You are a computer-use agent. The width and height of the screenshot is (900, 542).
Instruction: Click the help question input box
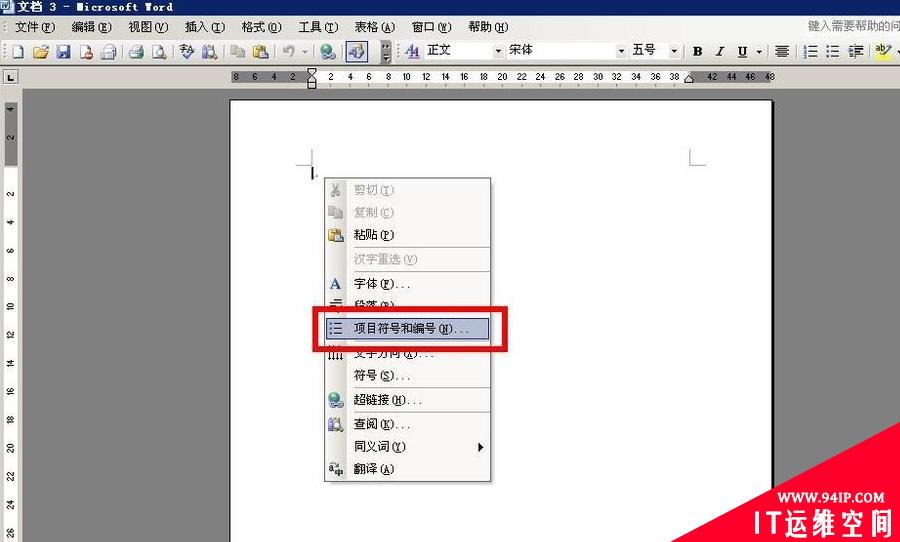[852, 26]
